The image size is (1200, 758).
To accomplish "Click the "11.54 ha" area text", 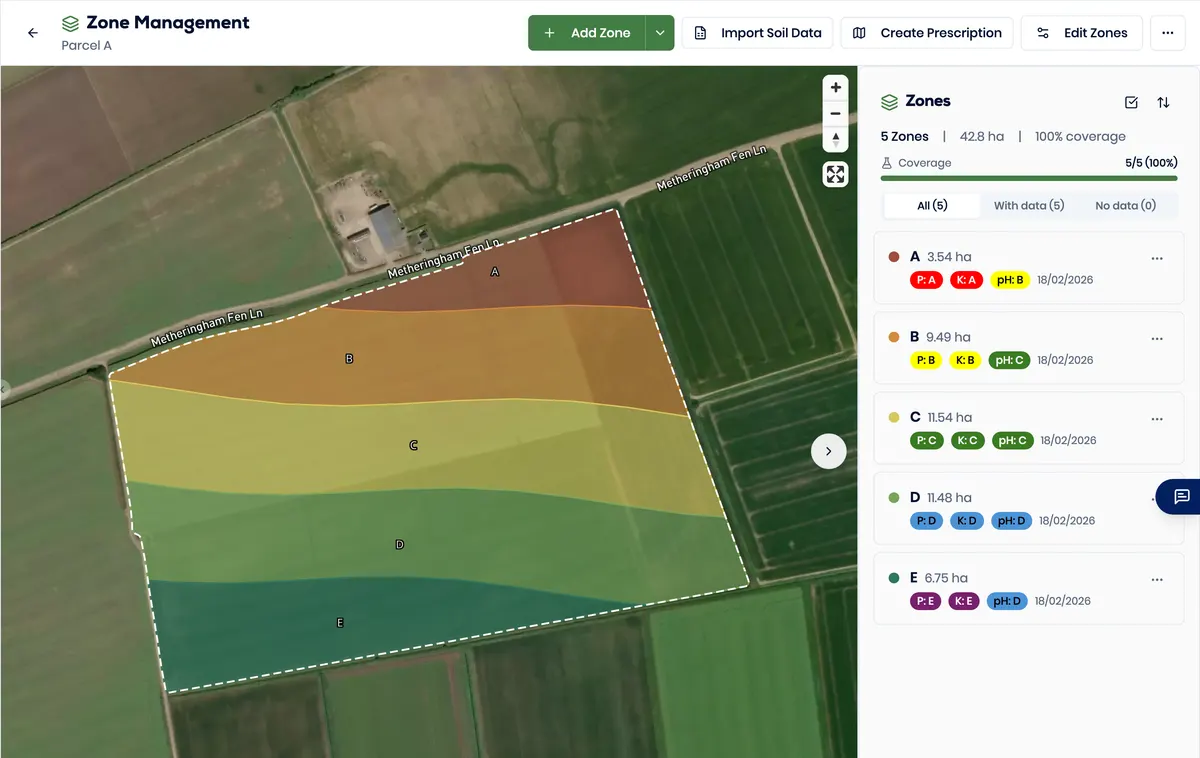I will [x=949, y=417].
